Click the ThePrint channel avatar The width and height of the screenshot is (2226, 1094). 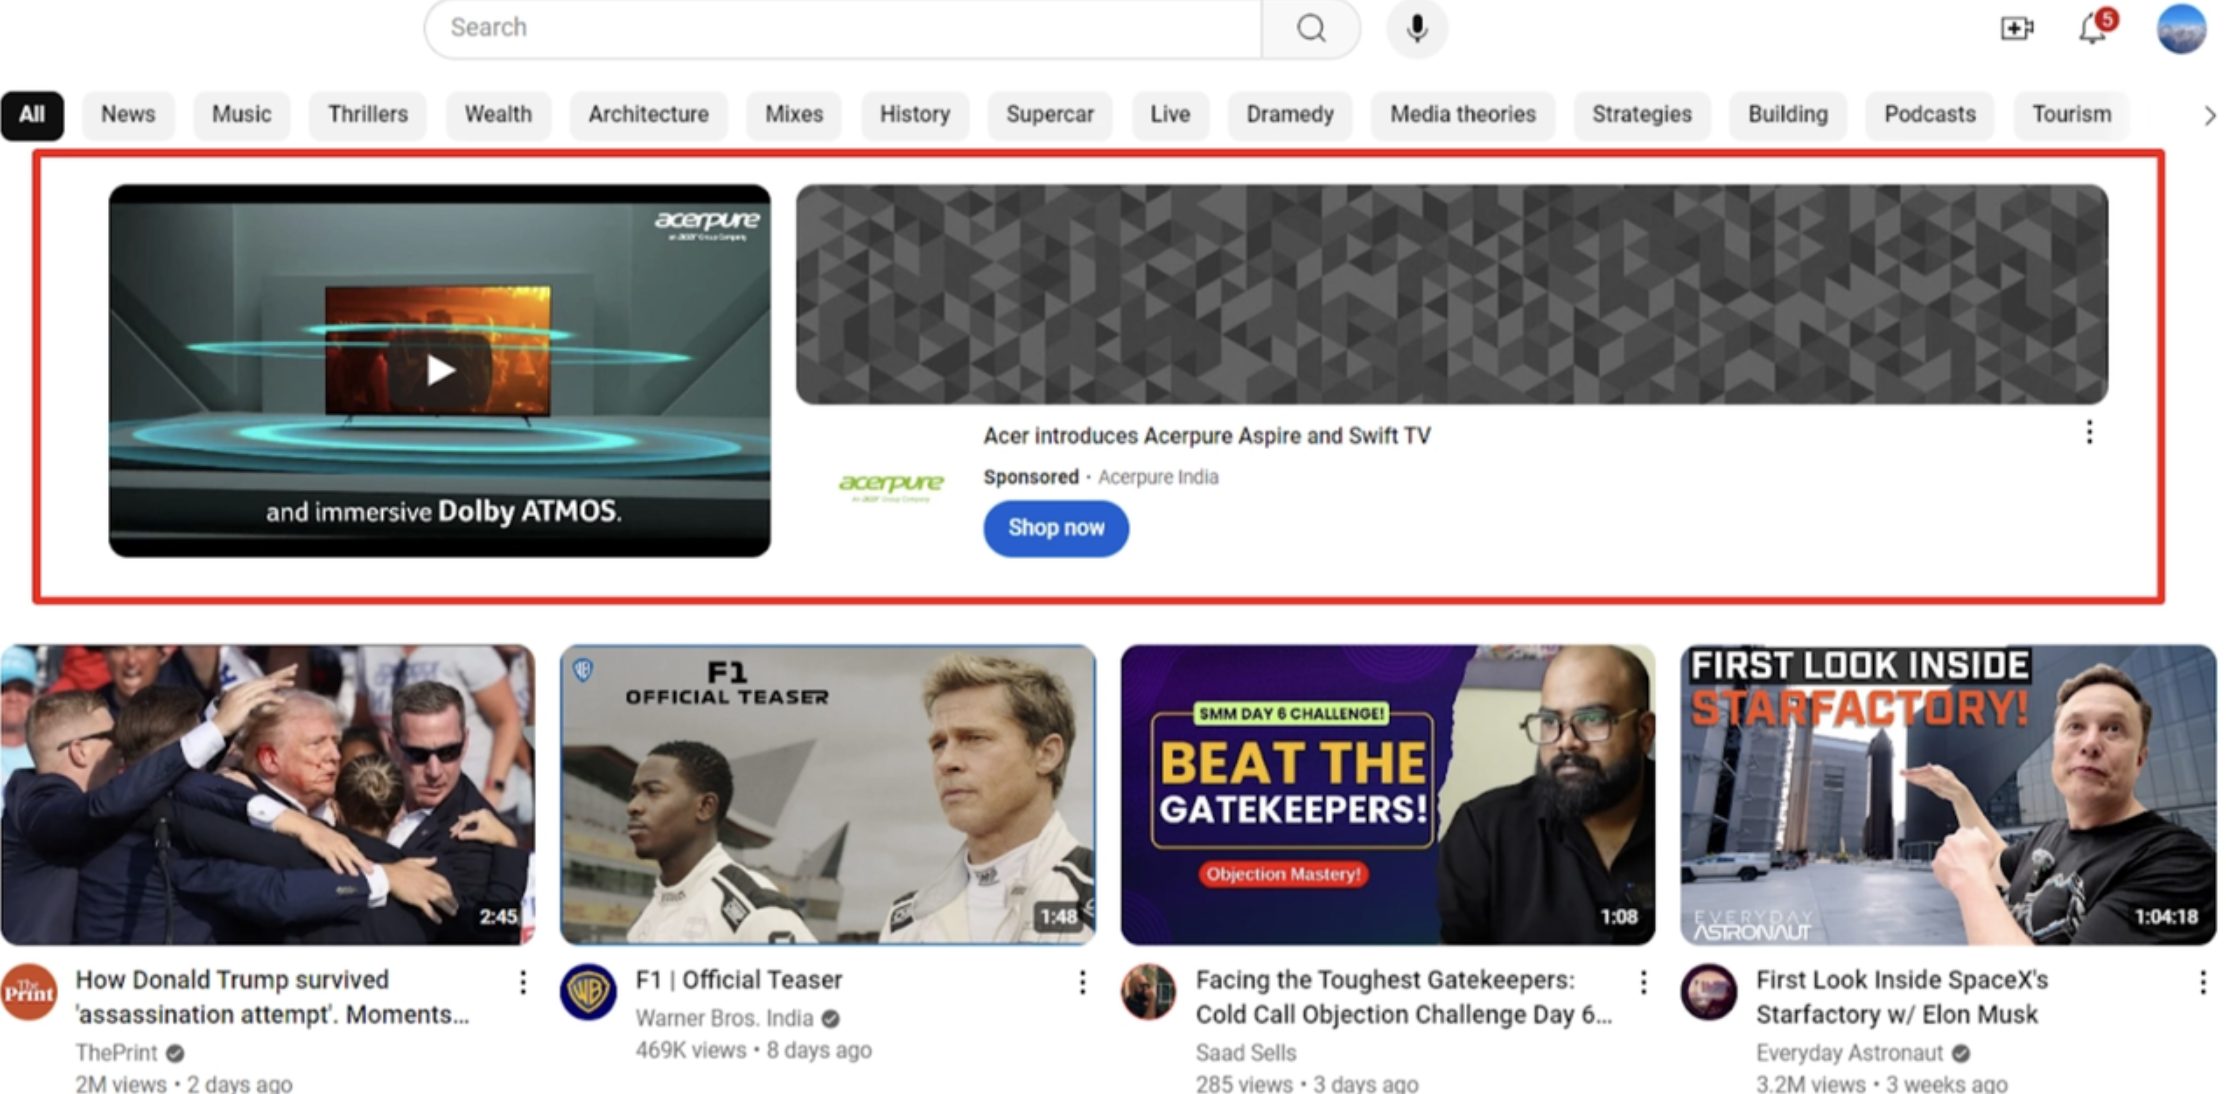point(29,990)
